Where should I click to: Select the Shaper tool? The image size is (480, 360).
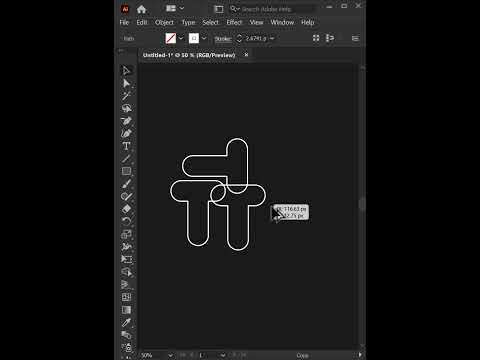click(x=126, y=196)
